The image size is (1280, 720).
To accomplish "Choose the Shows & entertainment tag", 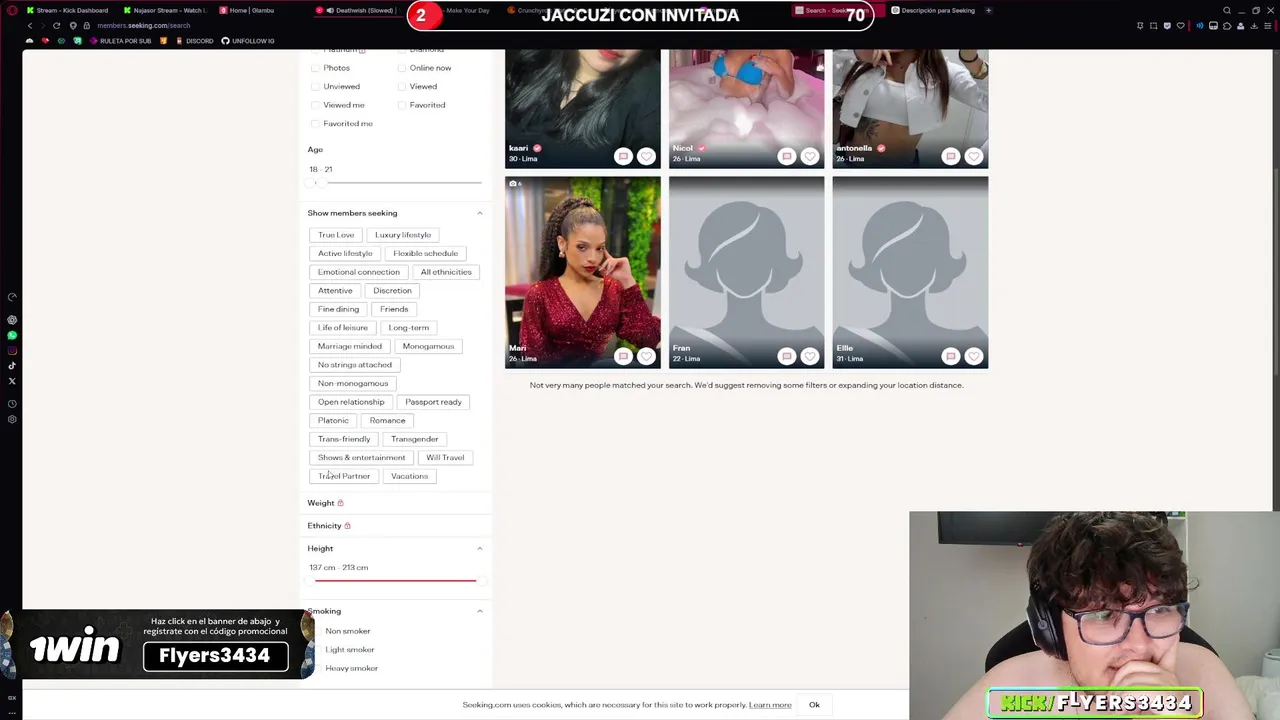I will pyautogui.click(x=361, y=458).
